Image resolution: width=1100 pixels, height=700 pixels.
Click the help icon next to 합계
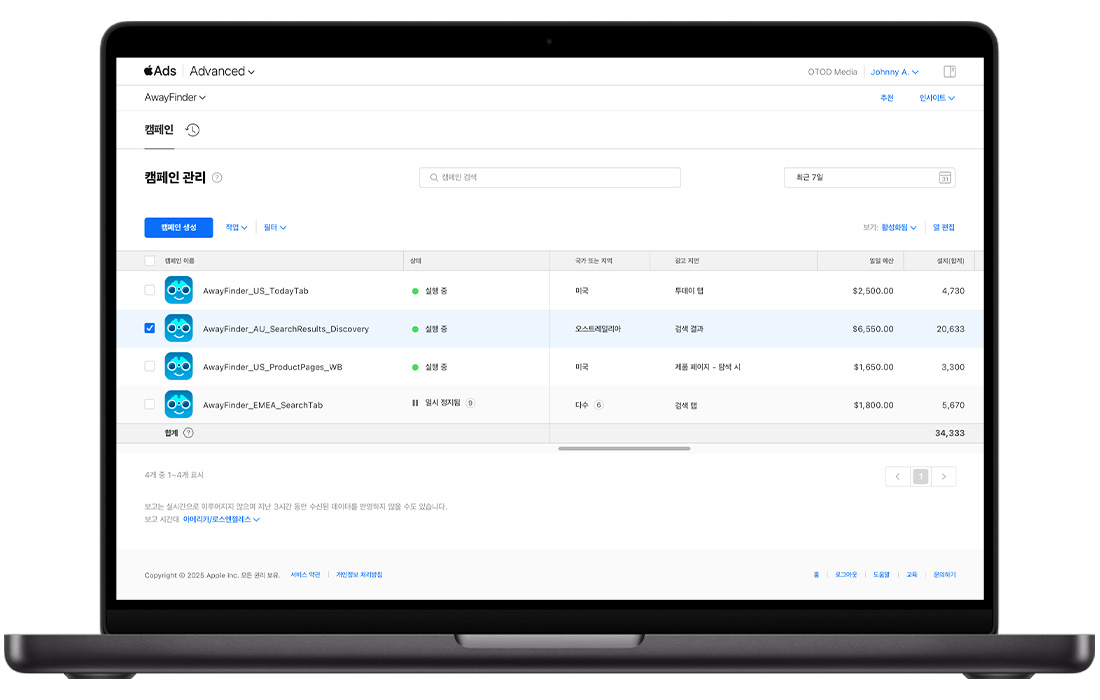188,433
